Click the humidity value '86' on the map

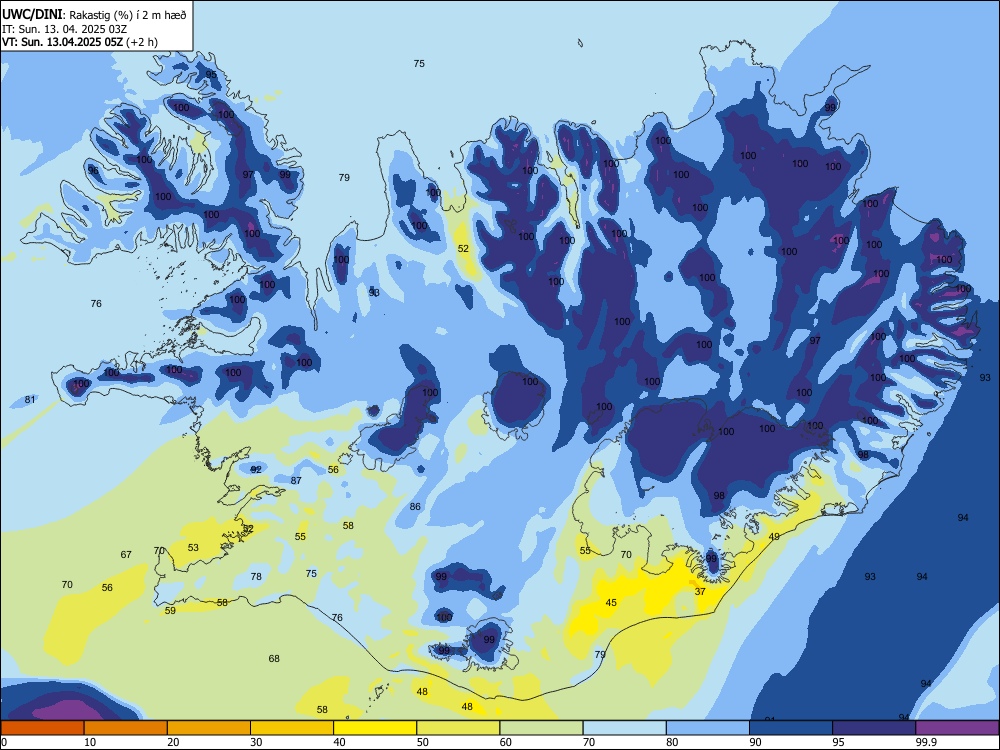pos(415,506)
